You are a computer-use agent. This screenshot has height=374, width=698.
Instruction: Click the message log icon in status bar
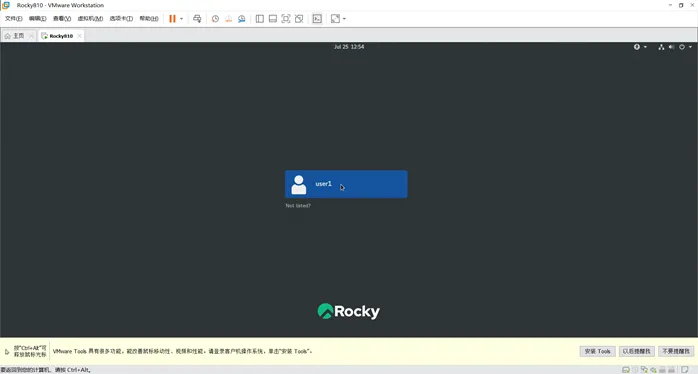pos(685,370)
